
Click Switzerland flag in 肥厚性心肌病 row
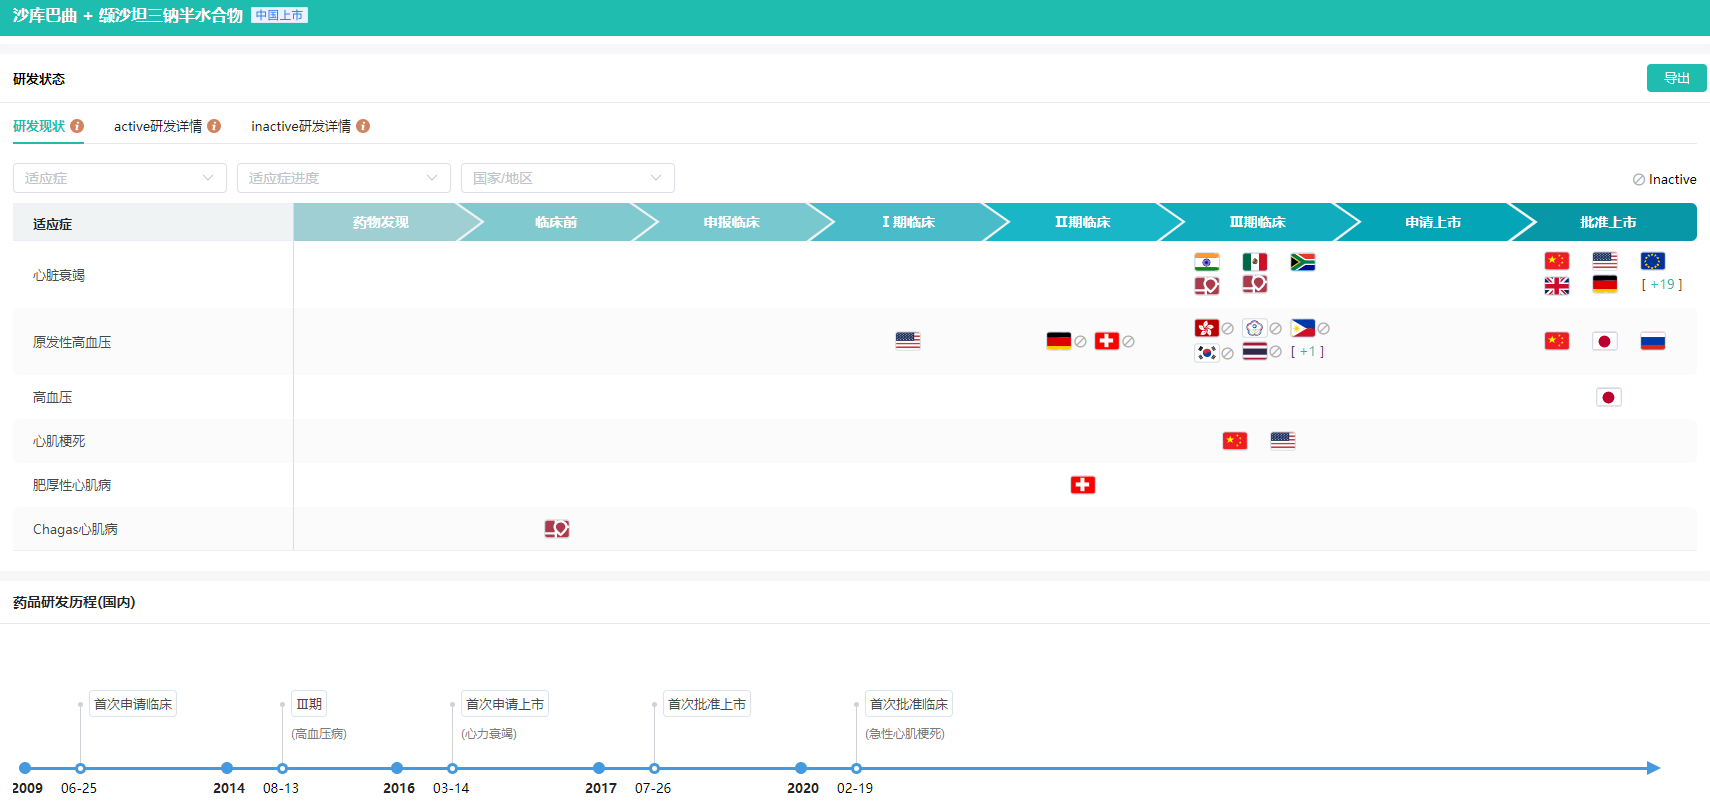pyautogui.click(x=1083, y=485)
